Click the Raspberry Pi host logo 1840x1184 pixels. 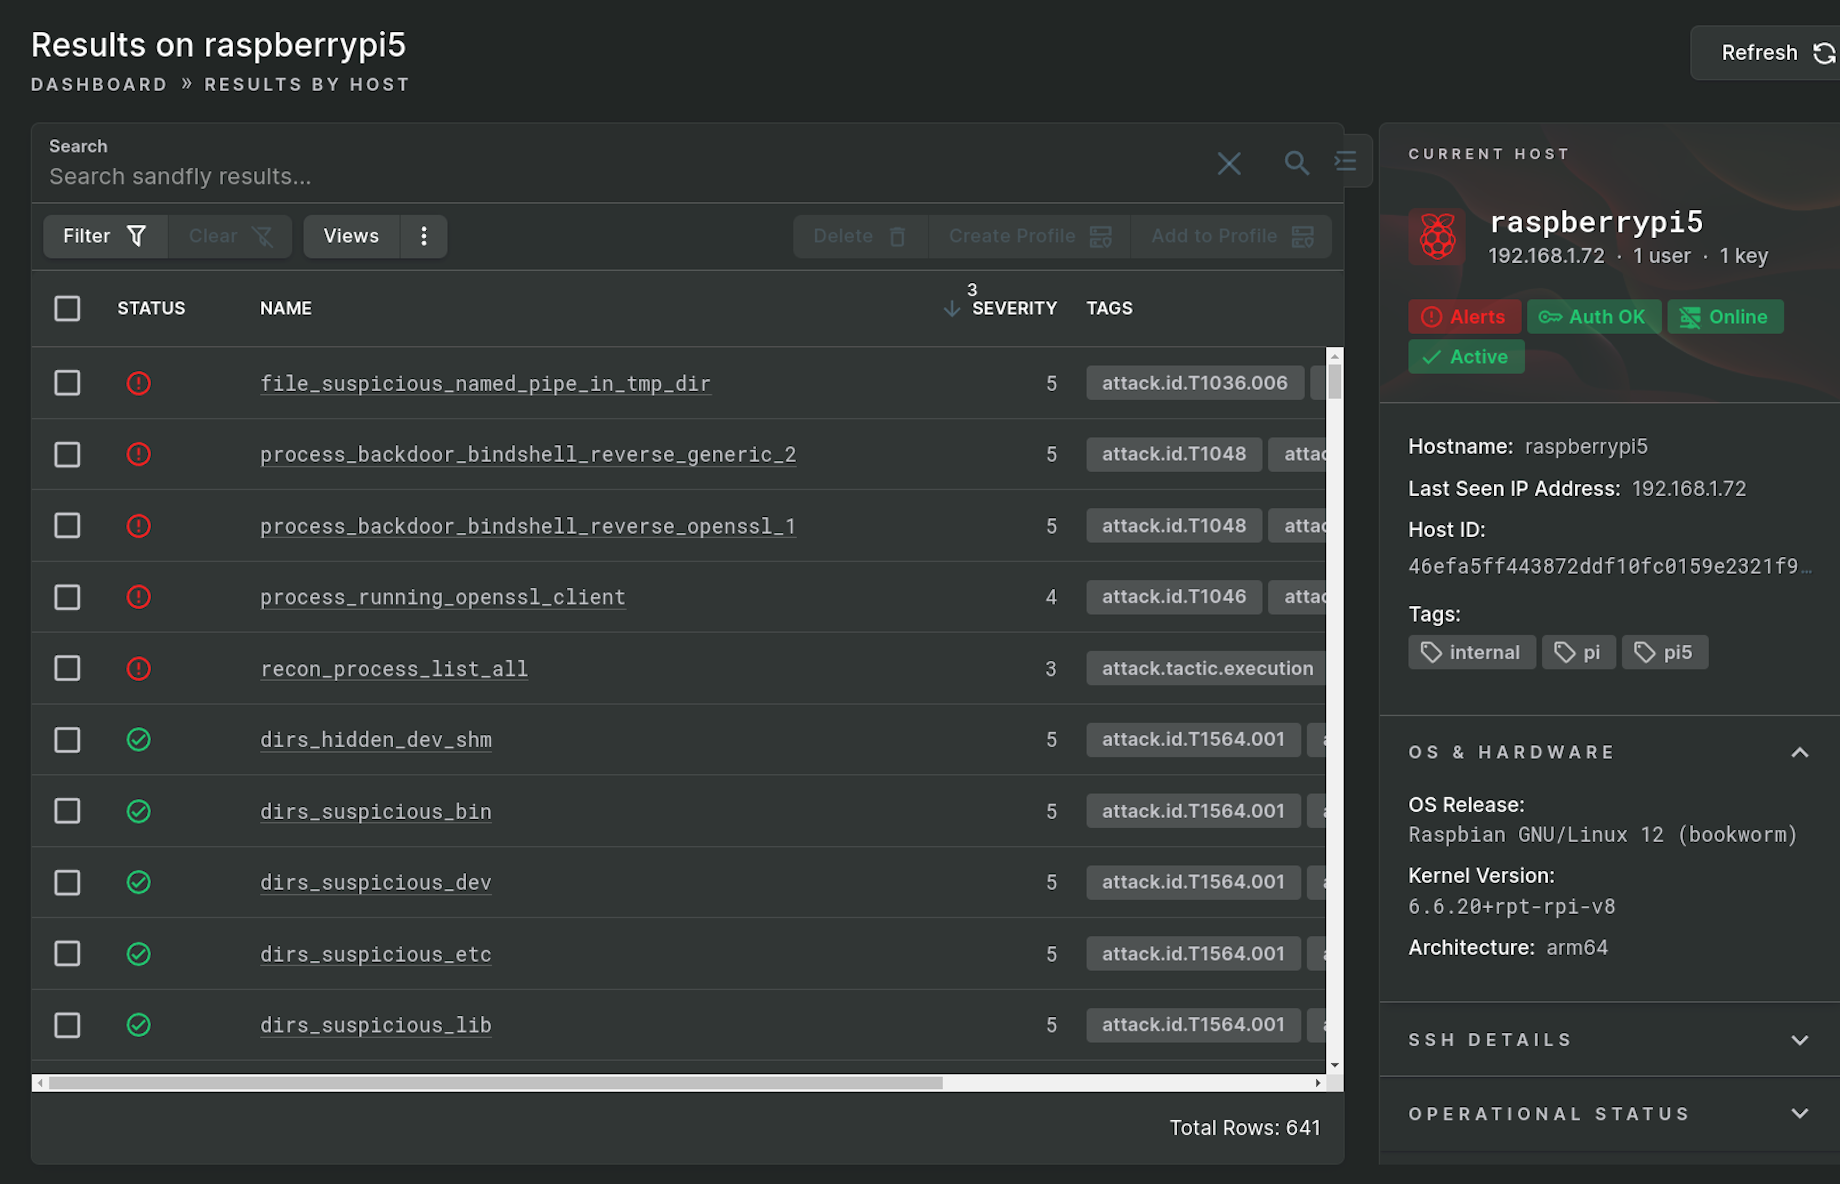click(1438, 237)
